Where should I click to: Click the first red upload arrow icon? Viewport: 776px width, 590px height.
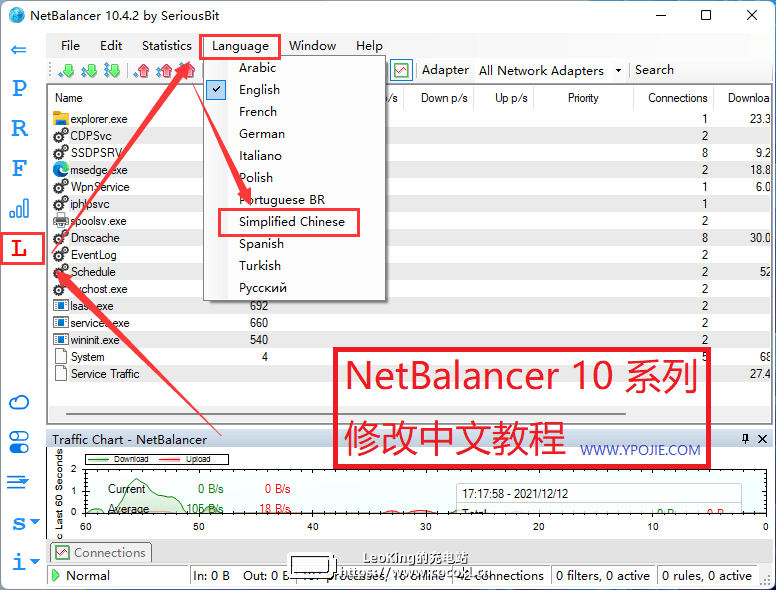[x=142, y=71]
